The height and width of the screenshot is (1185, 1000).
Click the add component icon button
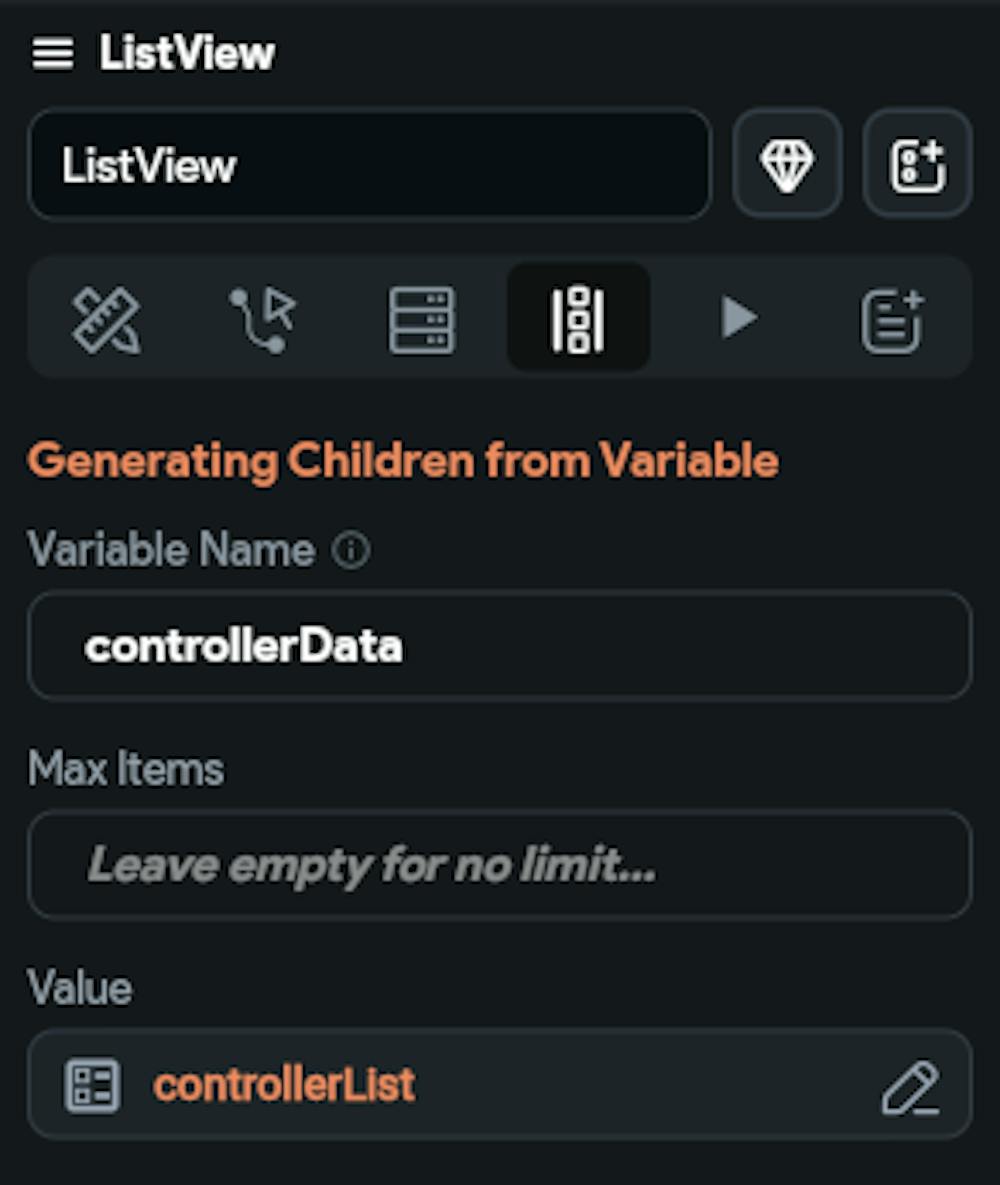917,164
